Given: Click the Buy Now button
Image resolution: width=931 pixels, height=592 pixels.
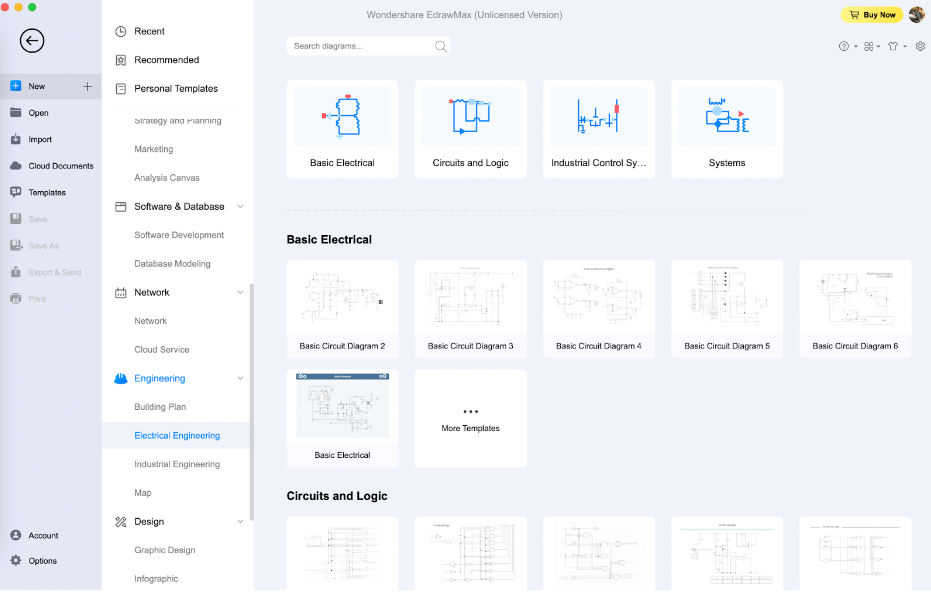Looking at the screenshot, I should coord(871,14).
